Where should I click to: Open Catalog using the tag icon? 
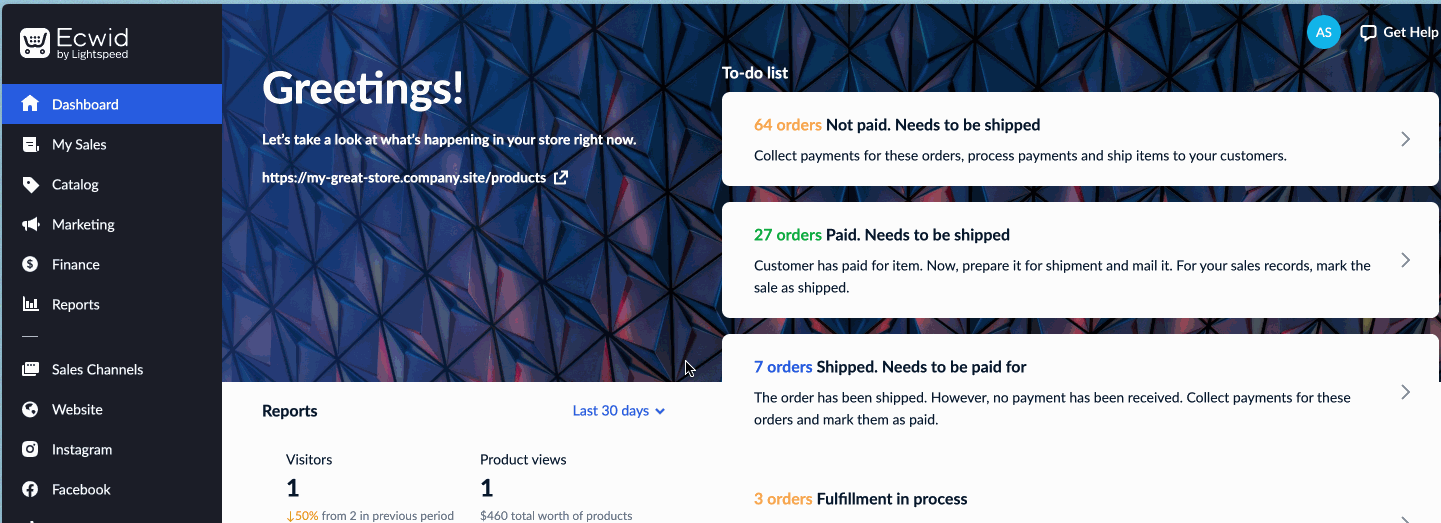click(x=30, y=184)
